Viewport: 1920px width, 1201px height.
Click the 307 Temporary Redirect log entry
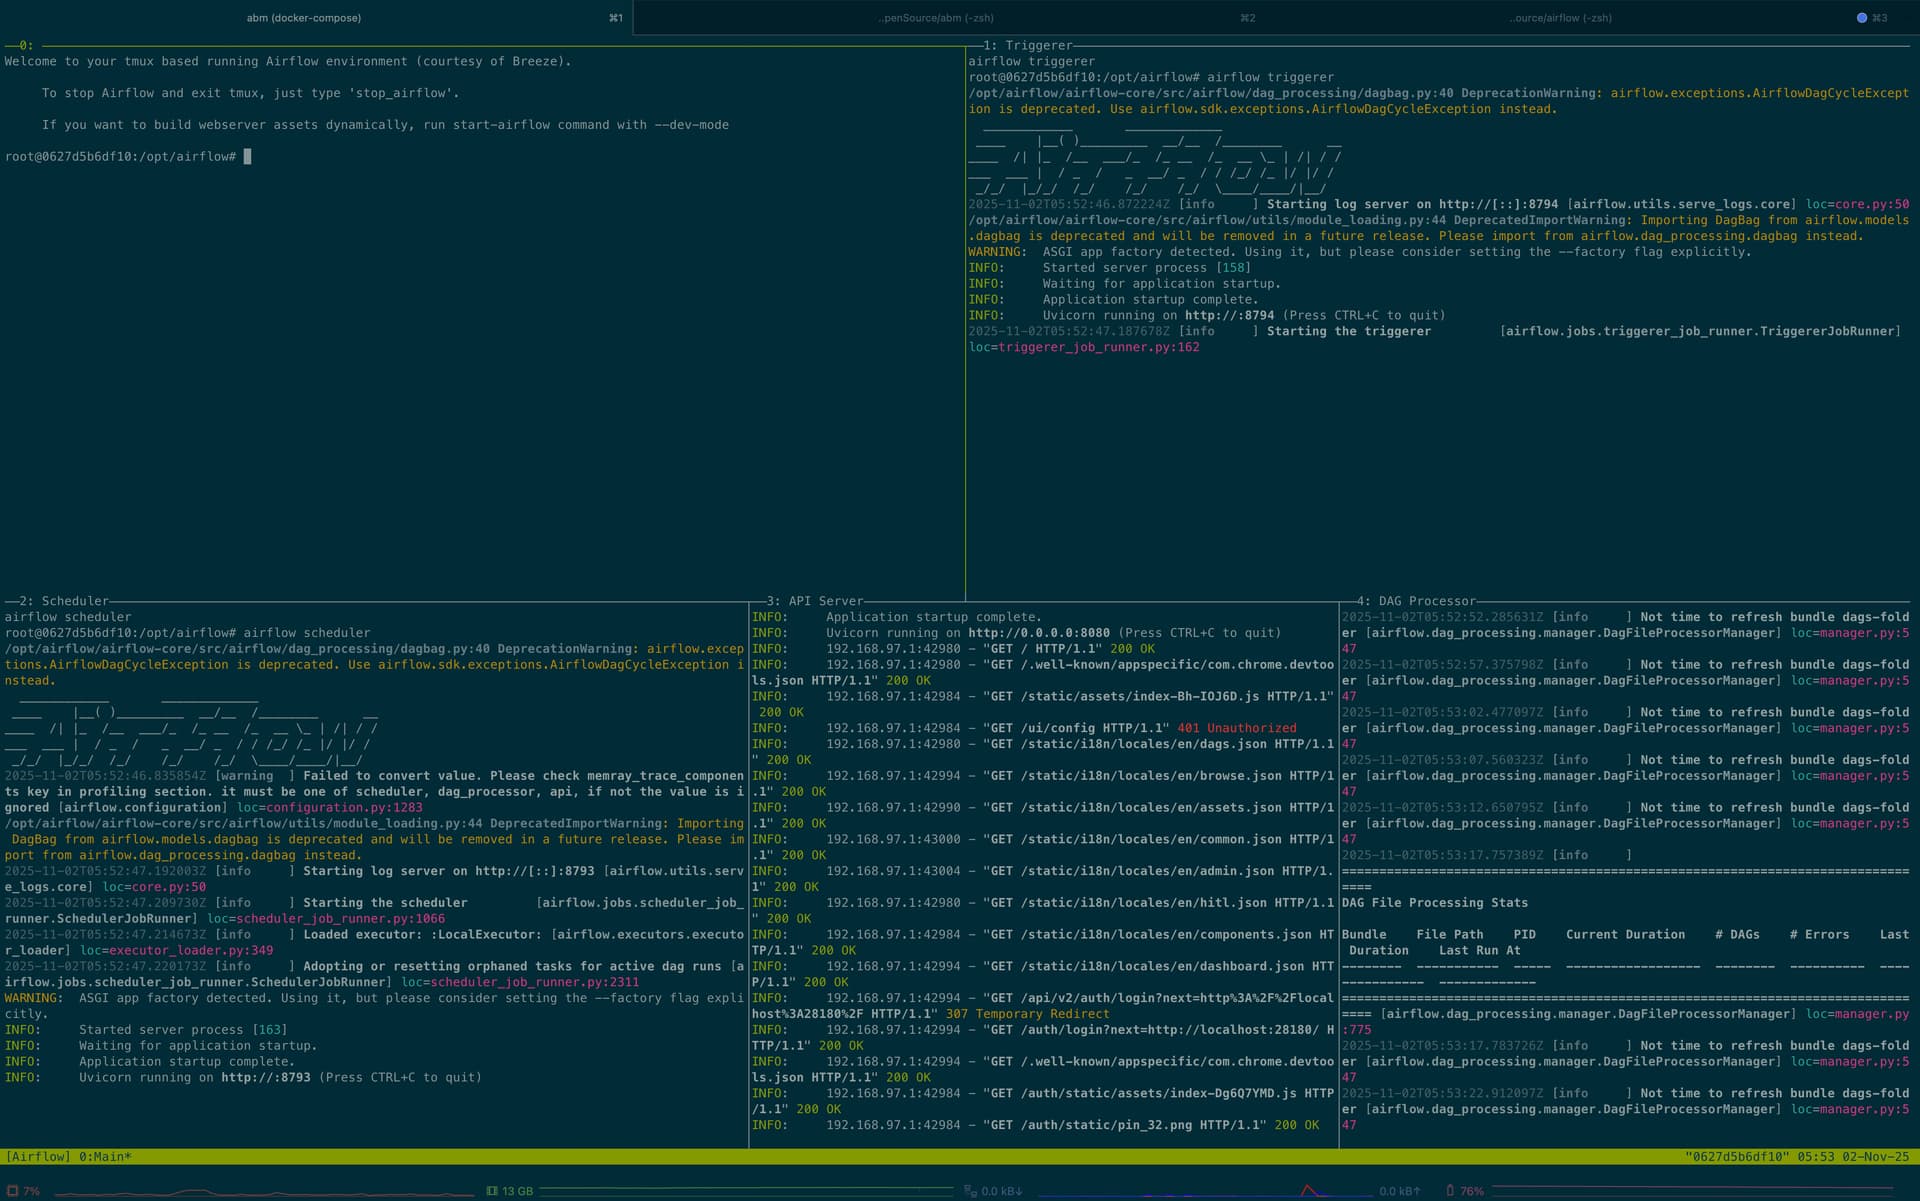pos(1027,1014)
